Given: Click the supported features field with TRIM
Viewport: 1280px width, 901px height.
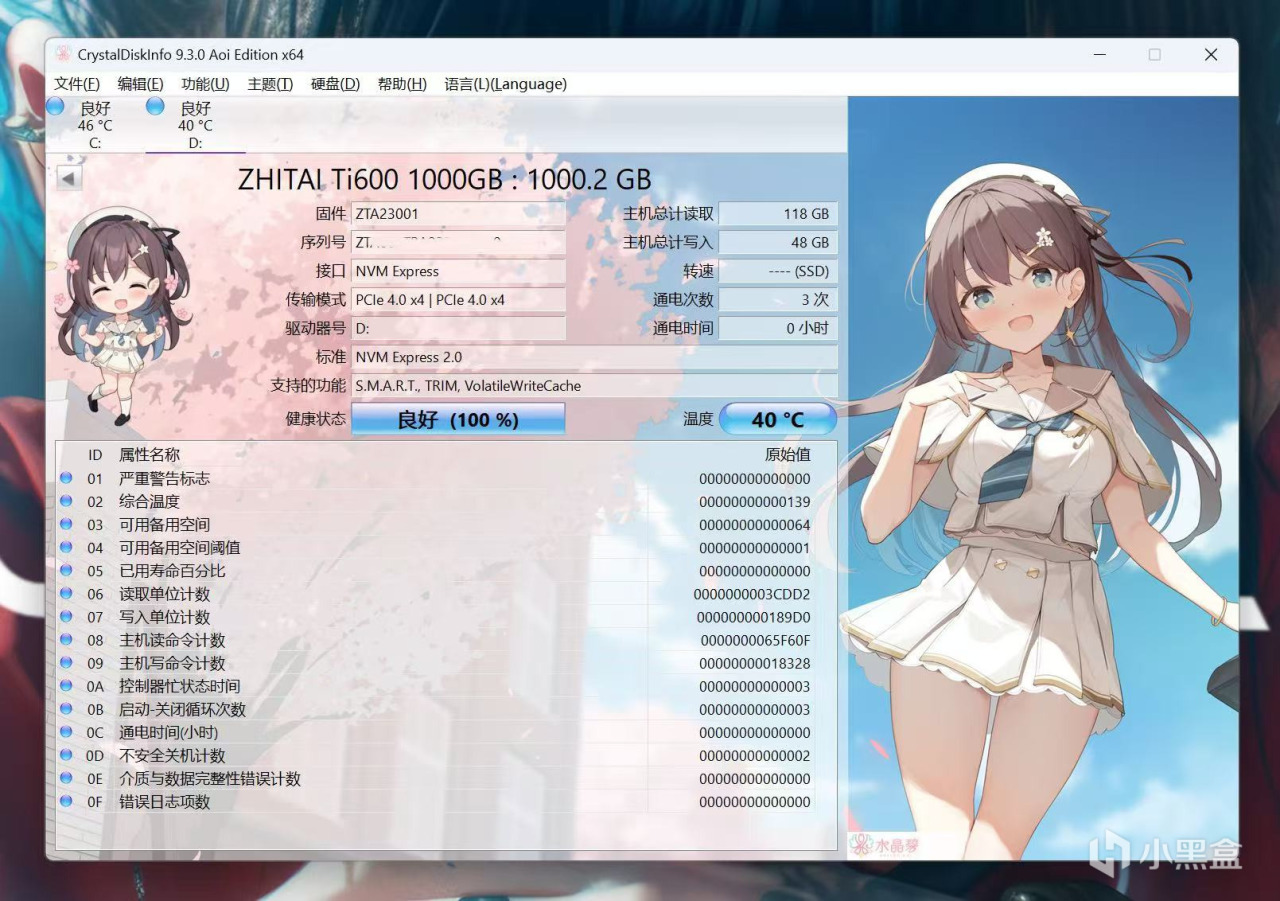Looking at the screenshot, I should (594, 385).
